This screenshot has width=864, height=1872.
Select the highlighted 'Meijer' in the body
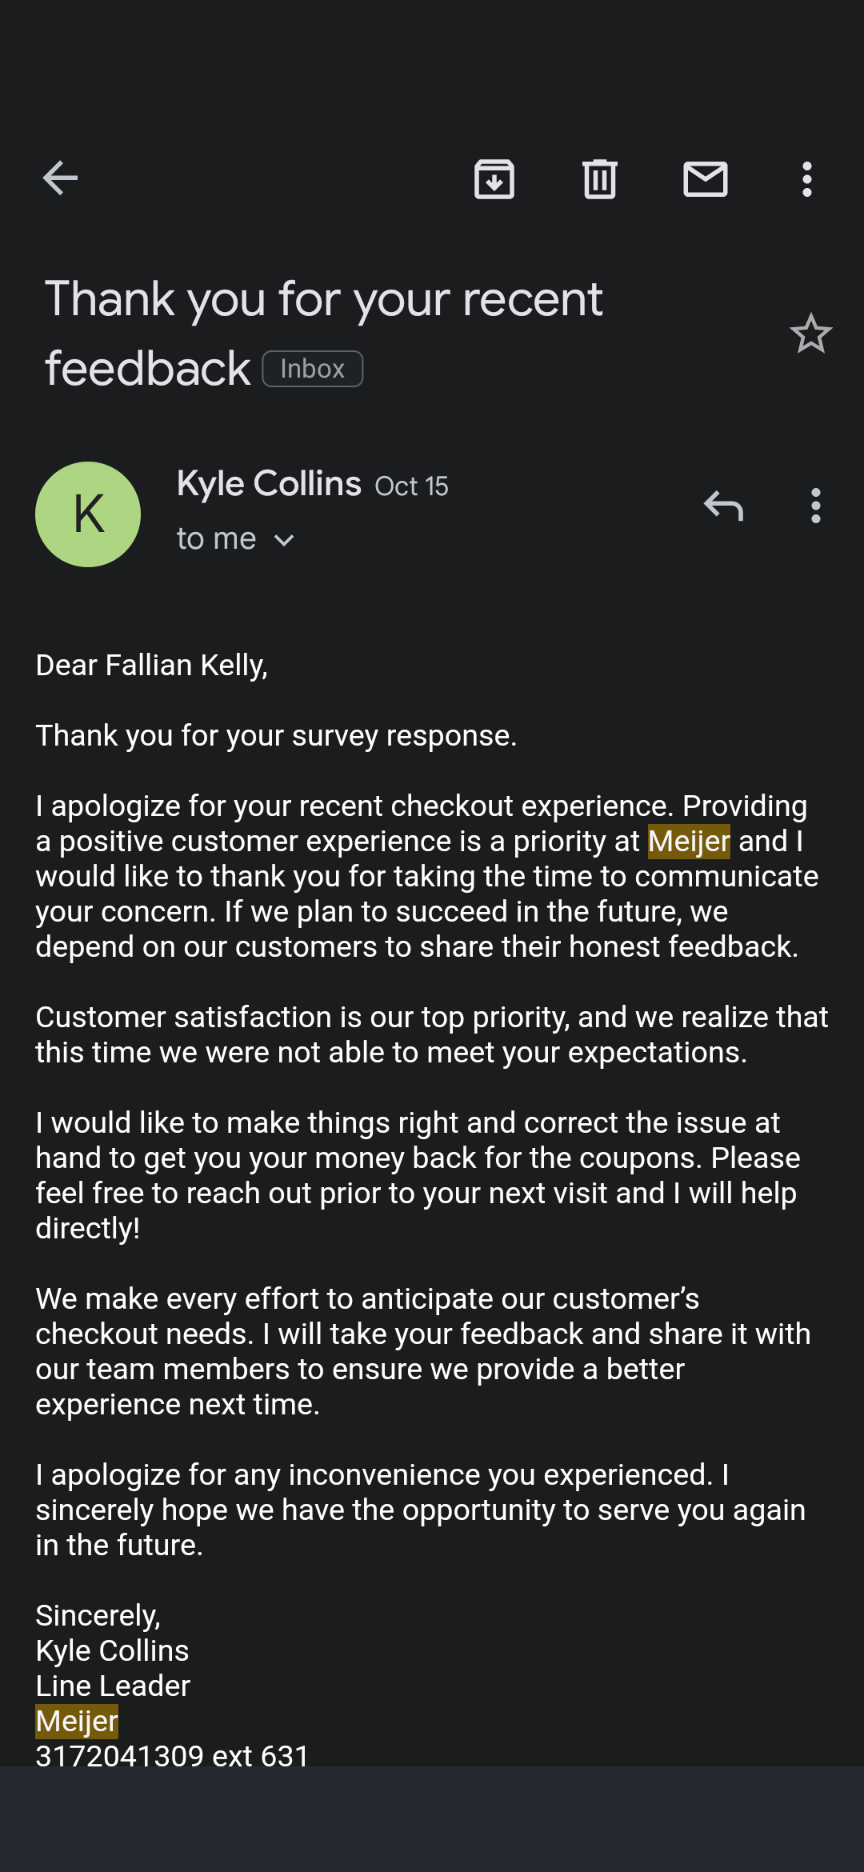pyautogui.click(x=689, y=841)
